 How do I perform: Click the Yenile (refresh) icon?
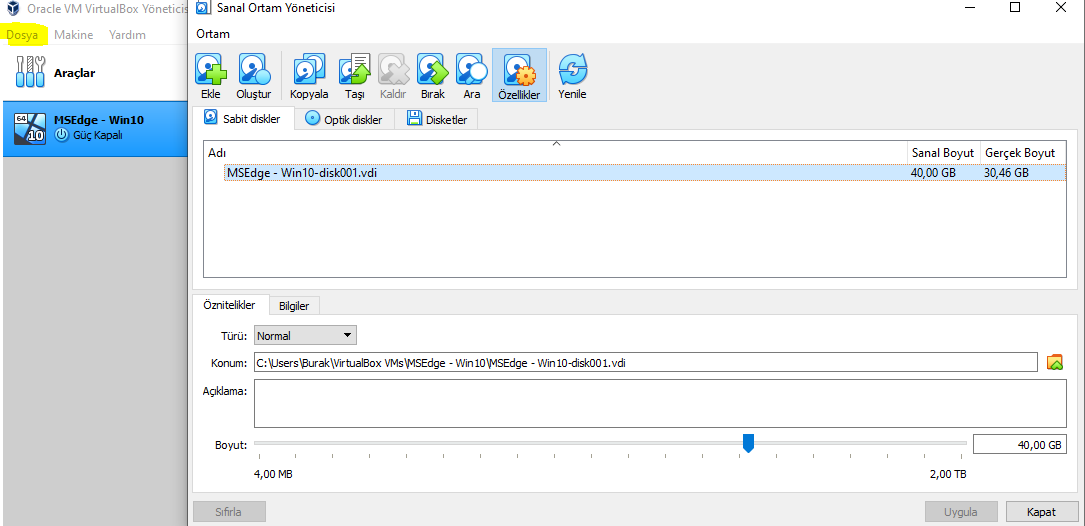click(572, 70)
